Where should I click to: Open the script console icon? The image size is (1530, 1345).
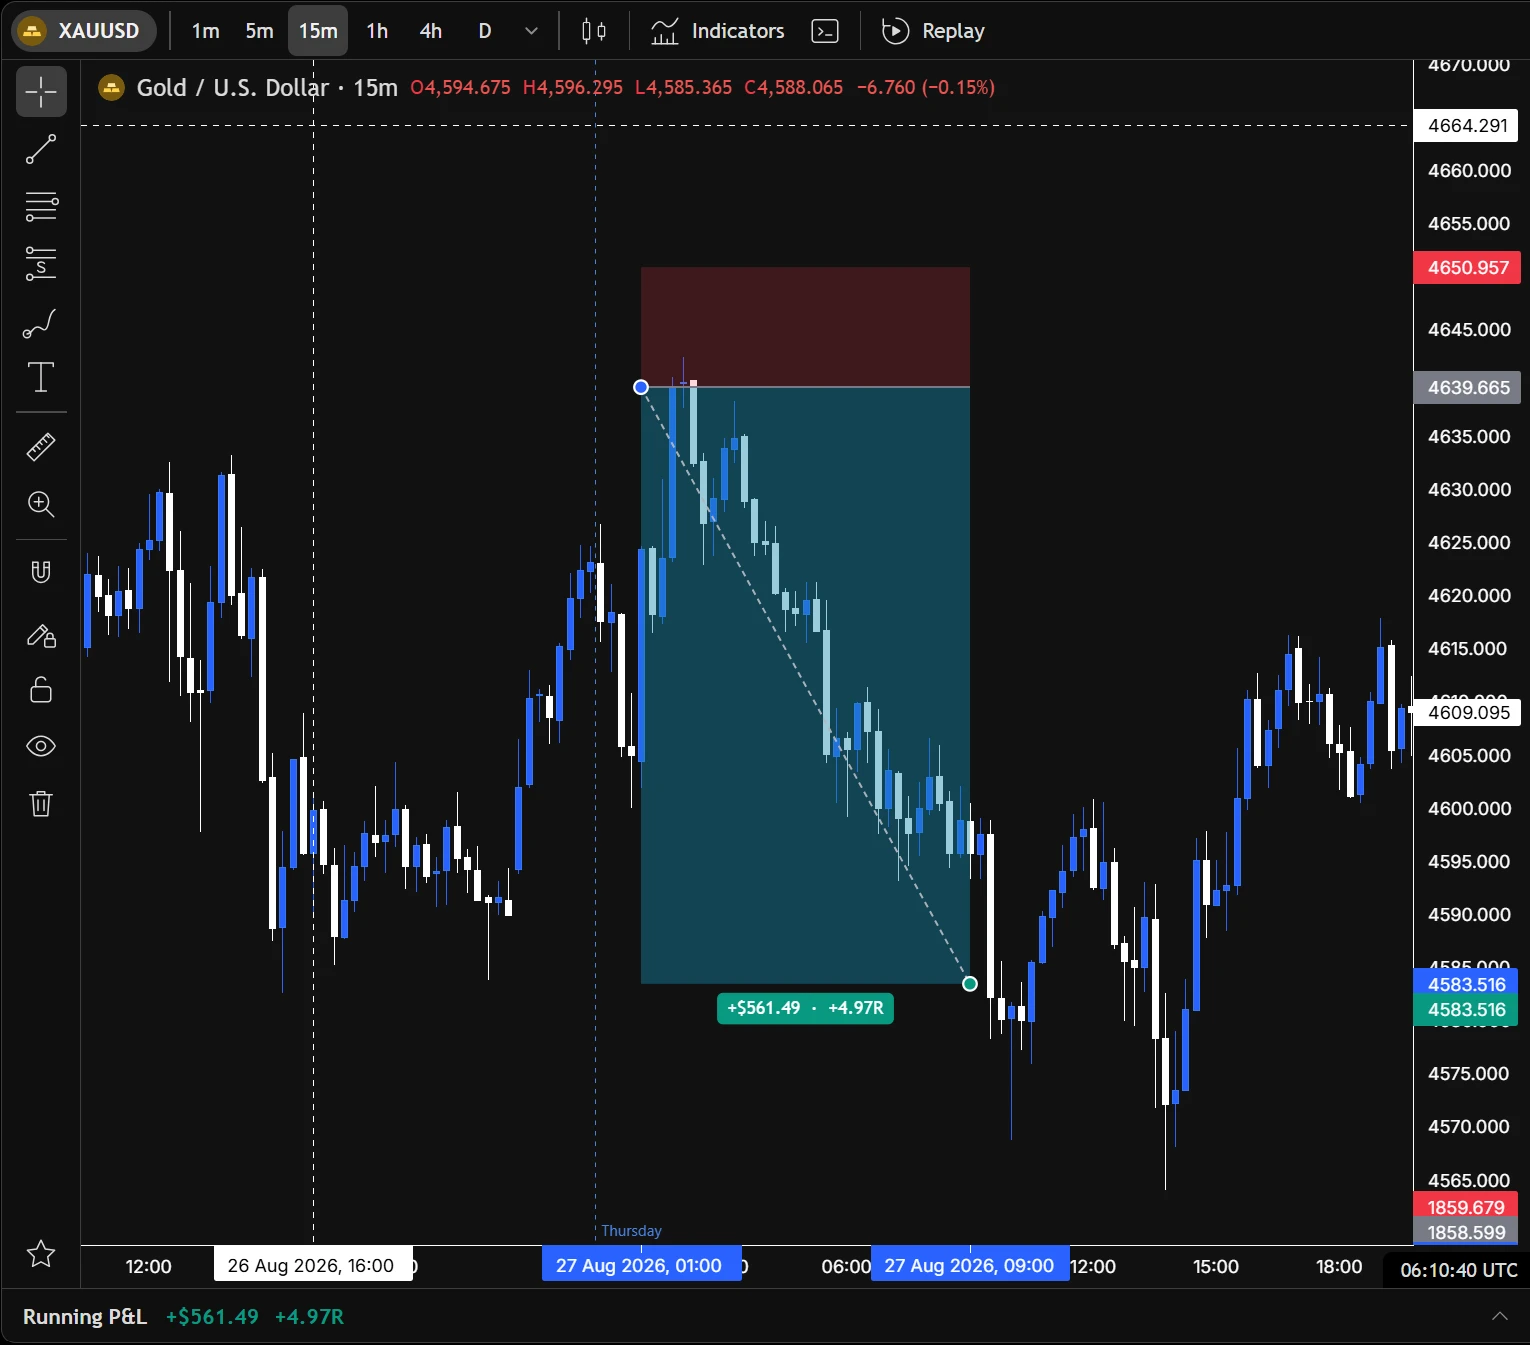[x=825, y=31]
